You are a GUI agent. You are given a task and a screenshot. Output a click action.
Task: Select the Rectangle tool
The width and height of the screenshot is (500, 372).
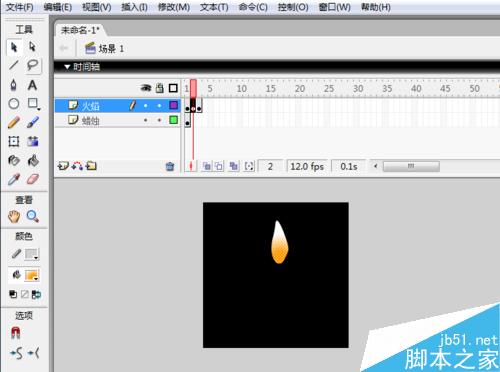click(x=33, y=104)
